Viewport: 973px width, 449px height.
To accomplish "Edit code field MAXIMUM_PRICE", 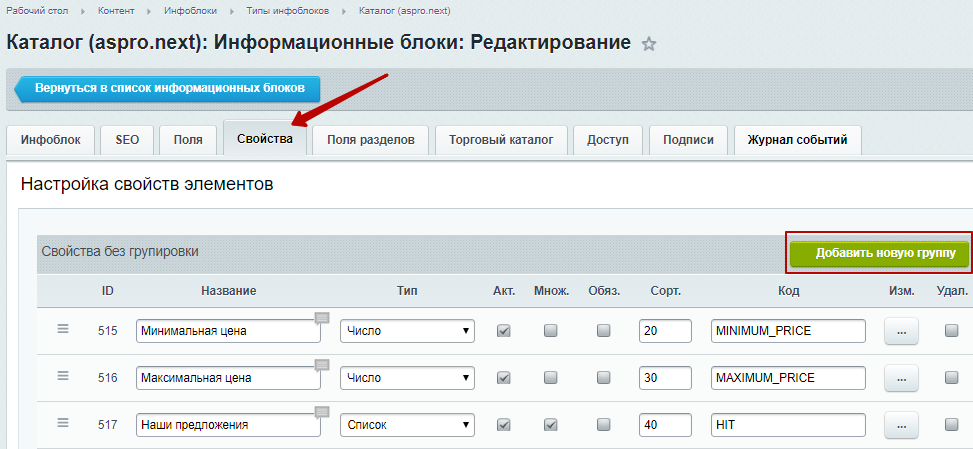I will (x=788, y=378).
